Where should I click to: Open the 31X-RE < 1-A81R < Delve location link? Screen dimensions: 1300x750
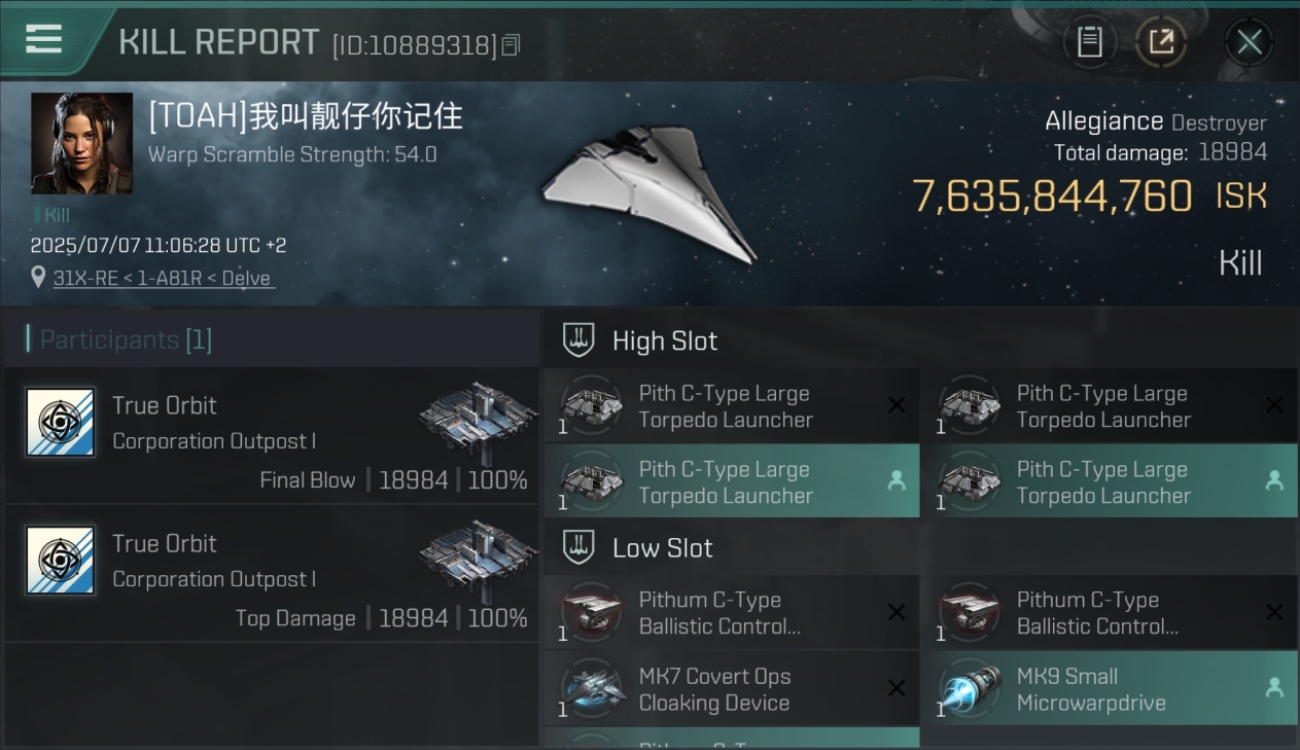click(x=162, y=278)
